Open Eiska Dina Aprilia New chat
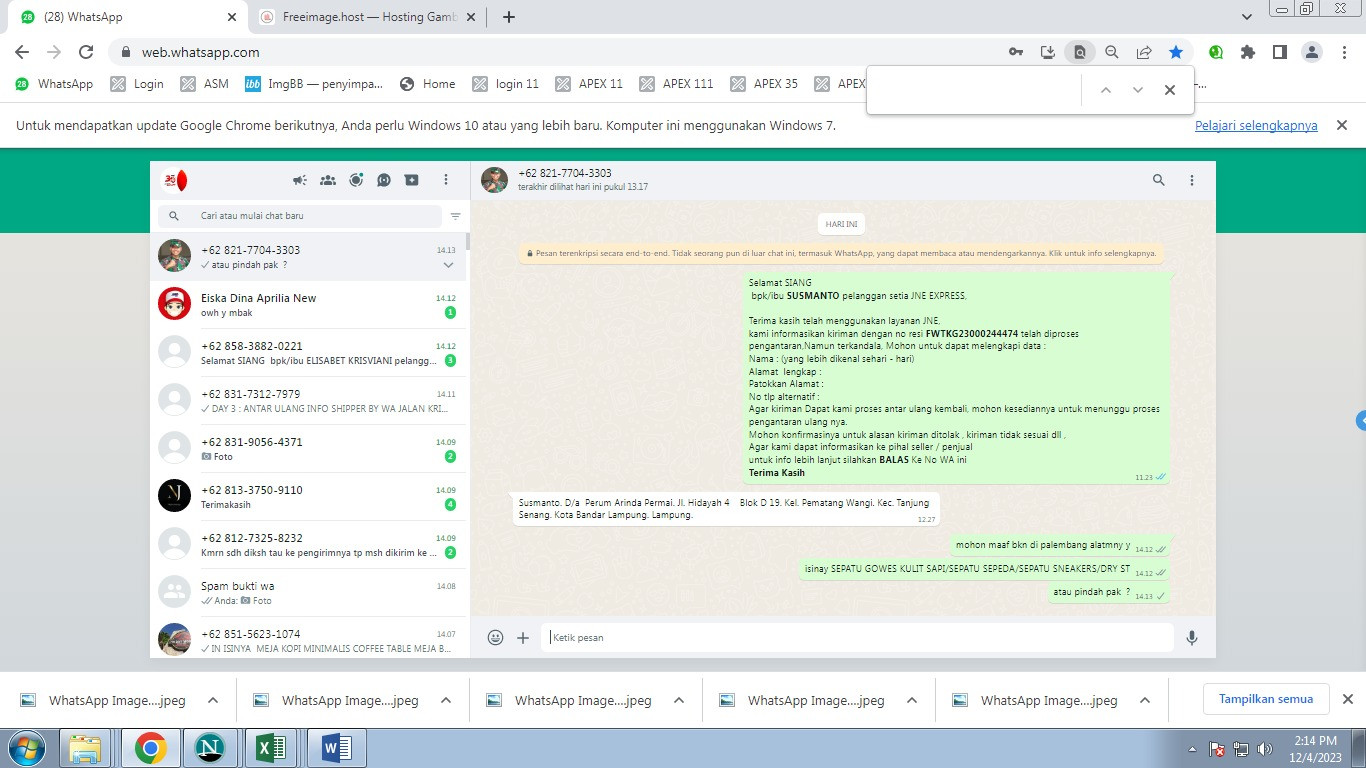Screen dimensions: 1366x768 pos(308,304)
